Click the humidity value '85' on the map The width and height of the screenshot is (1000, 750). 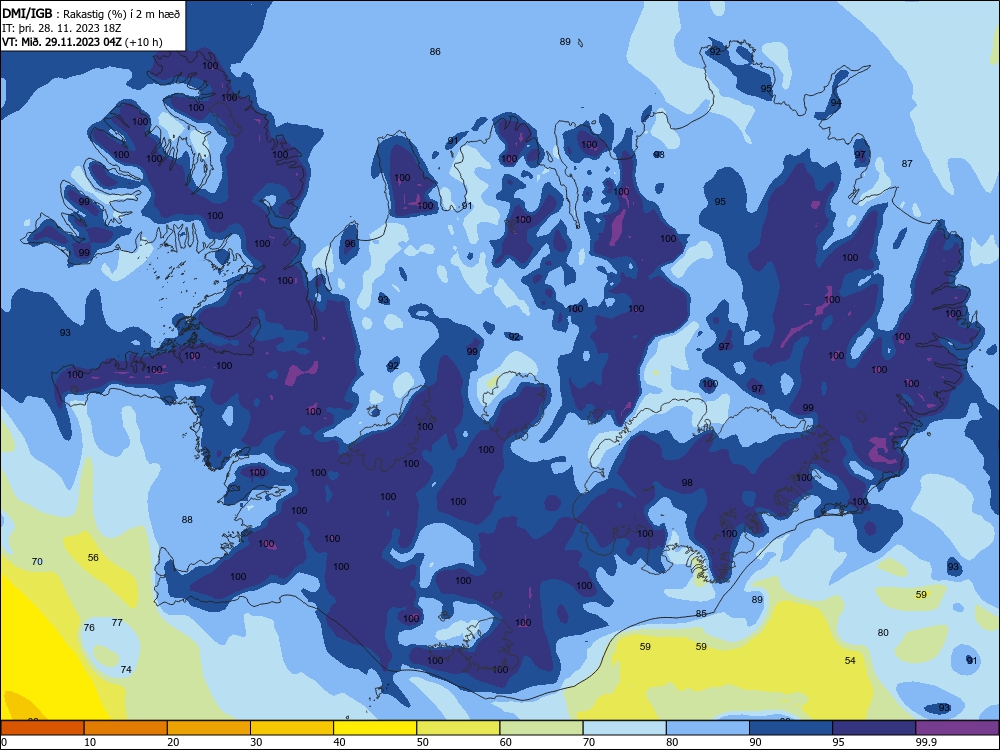pyautogui.click(x=701, y=614)
